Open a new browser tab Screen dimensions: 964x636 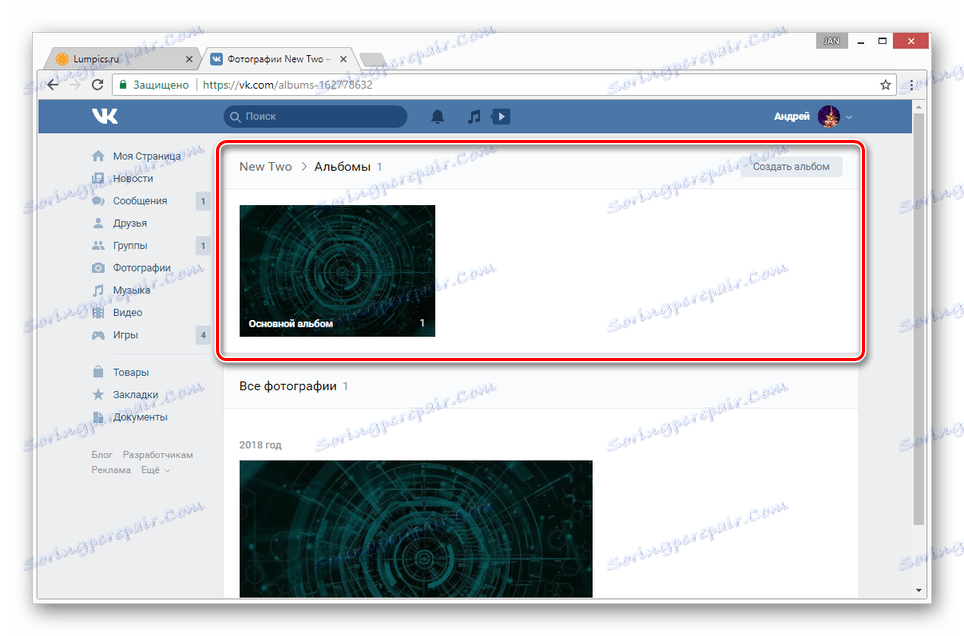coord(373,60)
